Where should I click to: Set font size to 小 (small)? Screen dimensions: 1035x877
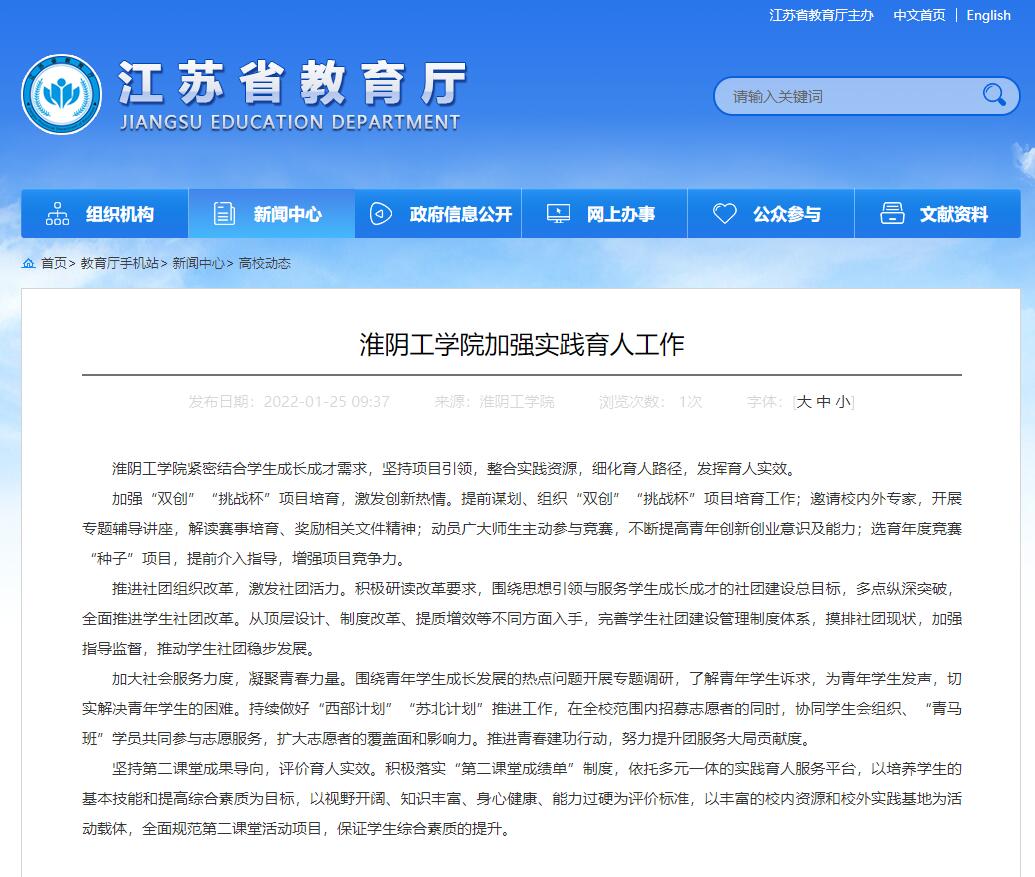pyautogui.click(x=843, y=402)
